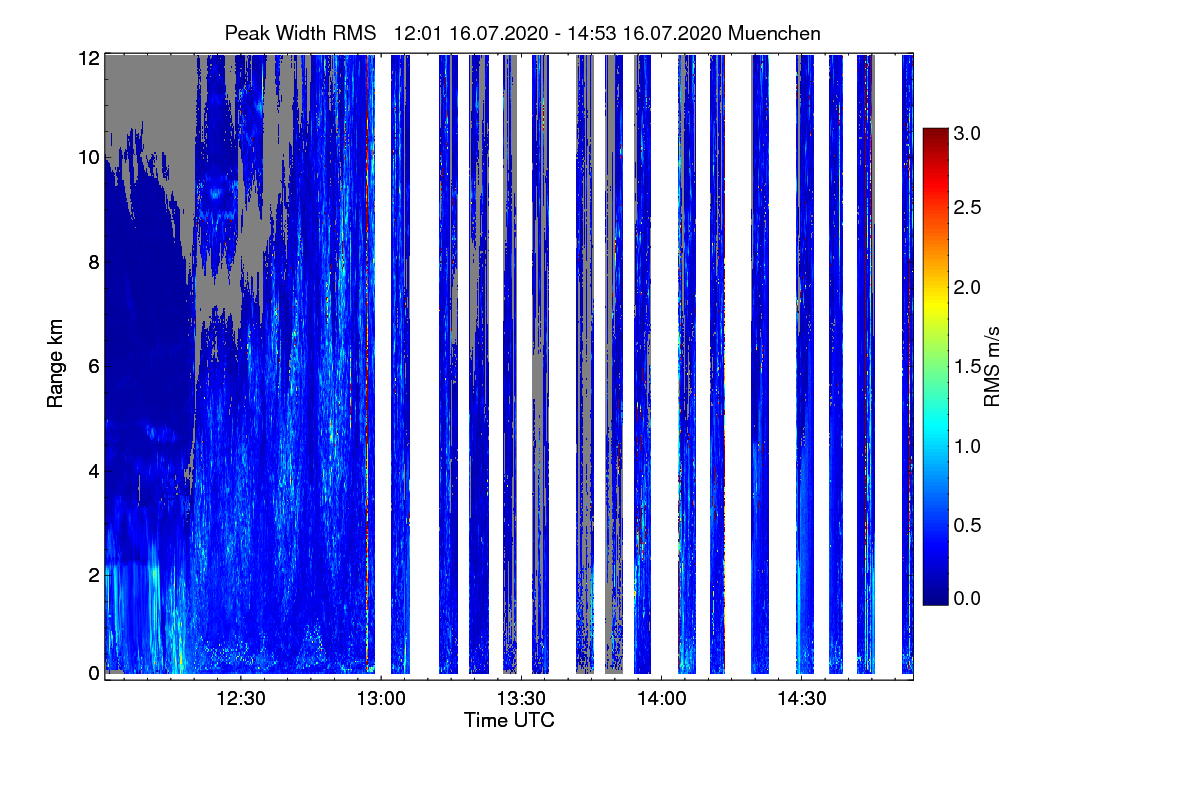Screen dimensions: 1200x800
Task: Click the colorbar value 2.0
Action: 966,288
